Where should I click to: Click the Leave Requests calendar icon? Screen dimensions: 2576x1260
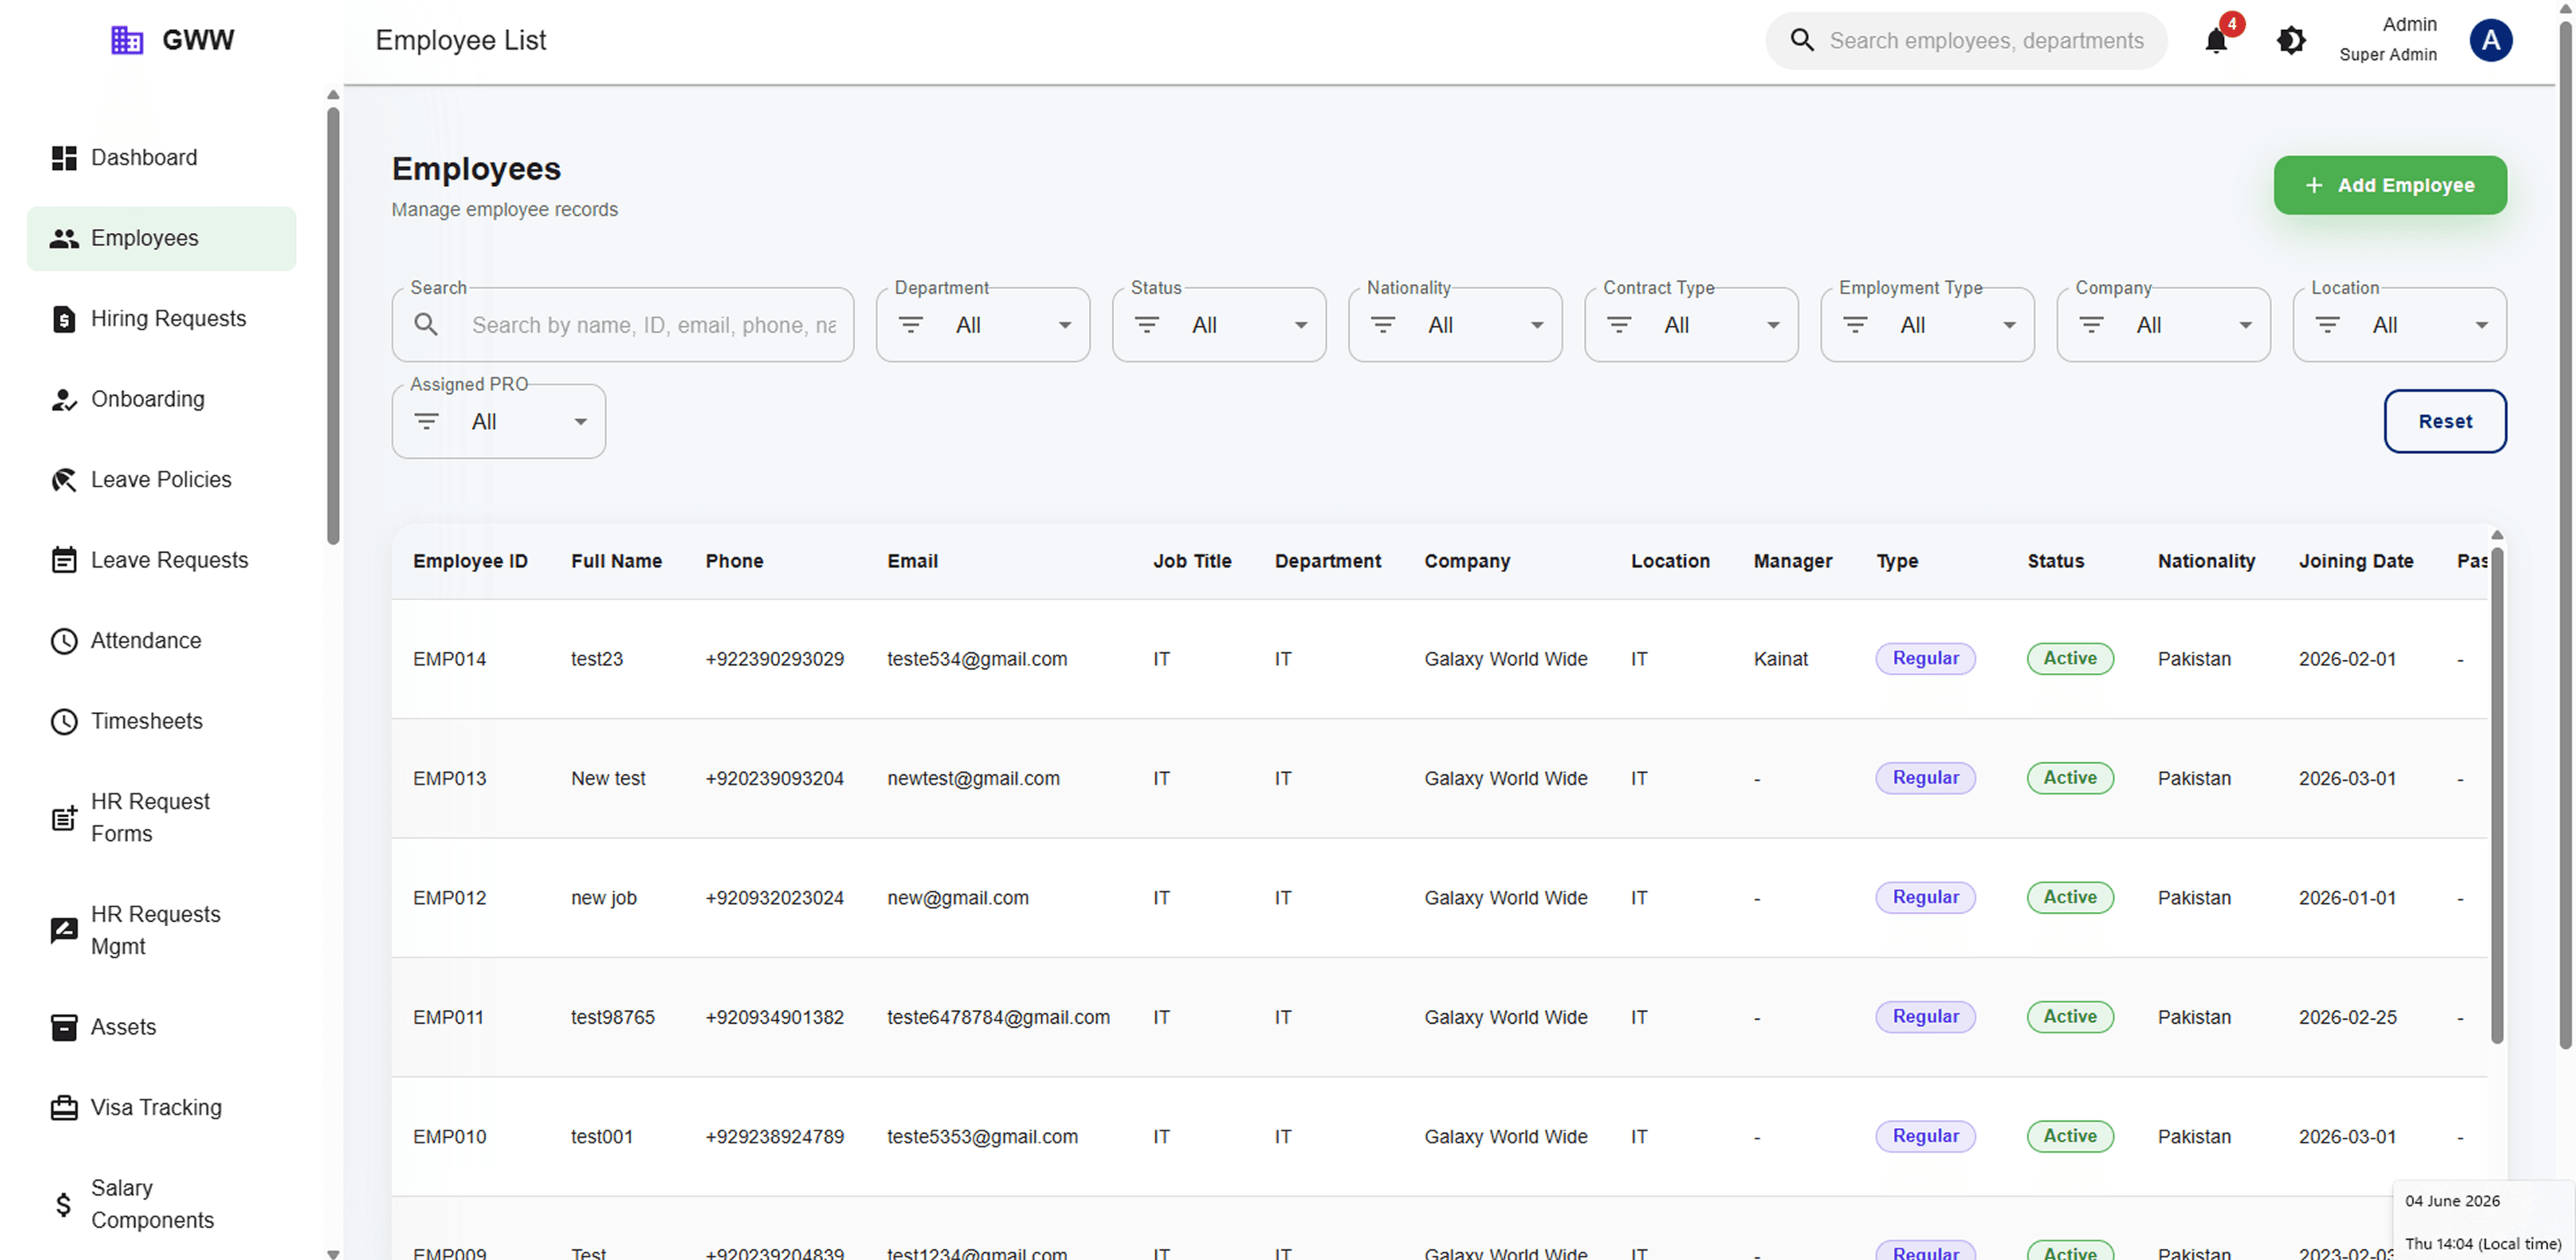click(64, 560)
